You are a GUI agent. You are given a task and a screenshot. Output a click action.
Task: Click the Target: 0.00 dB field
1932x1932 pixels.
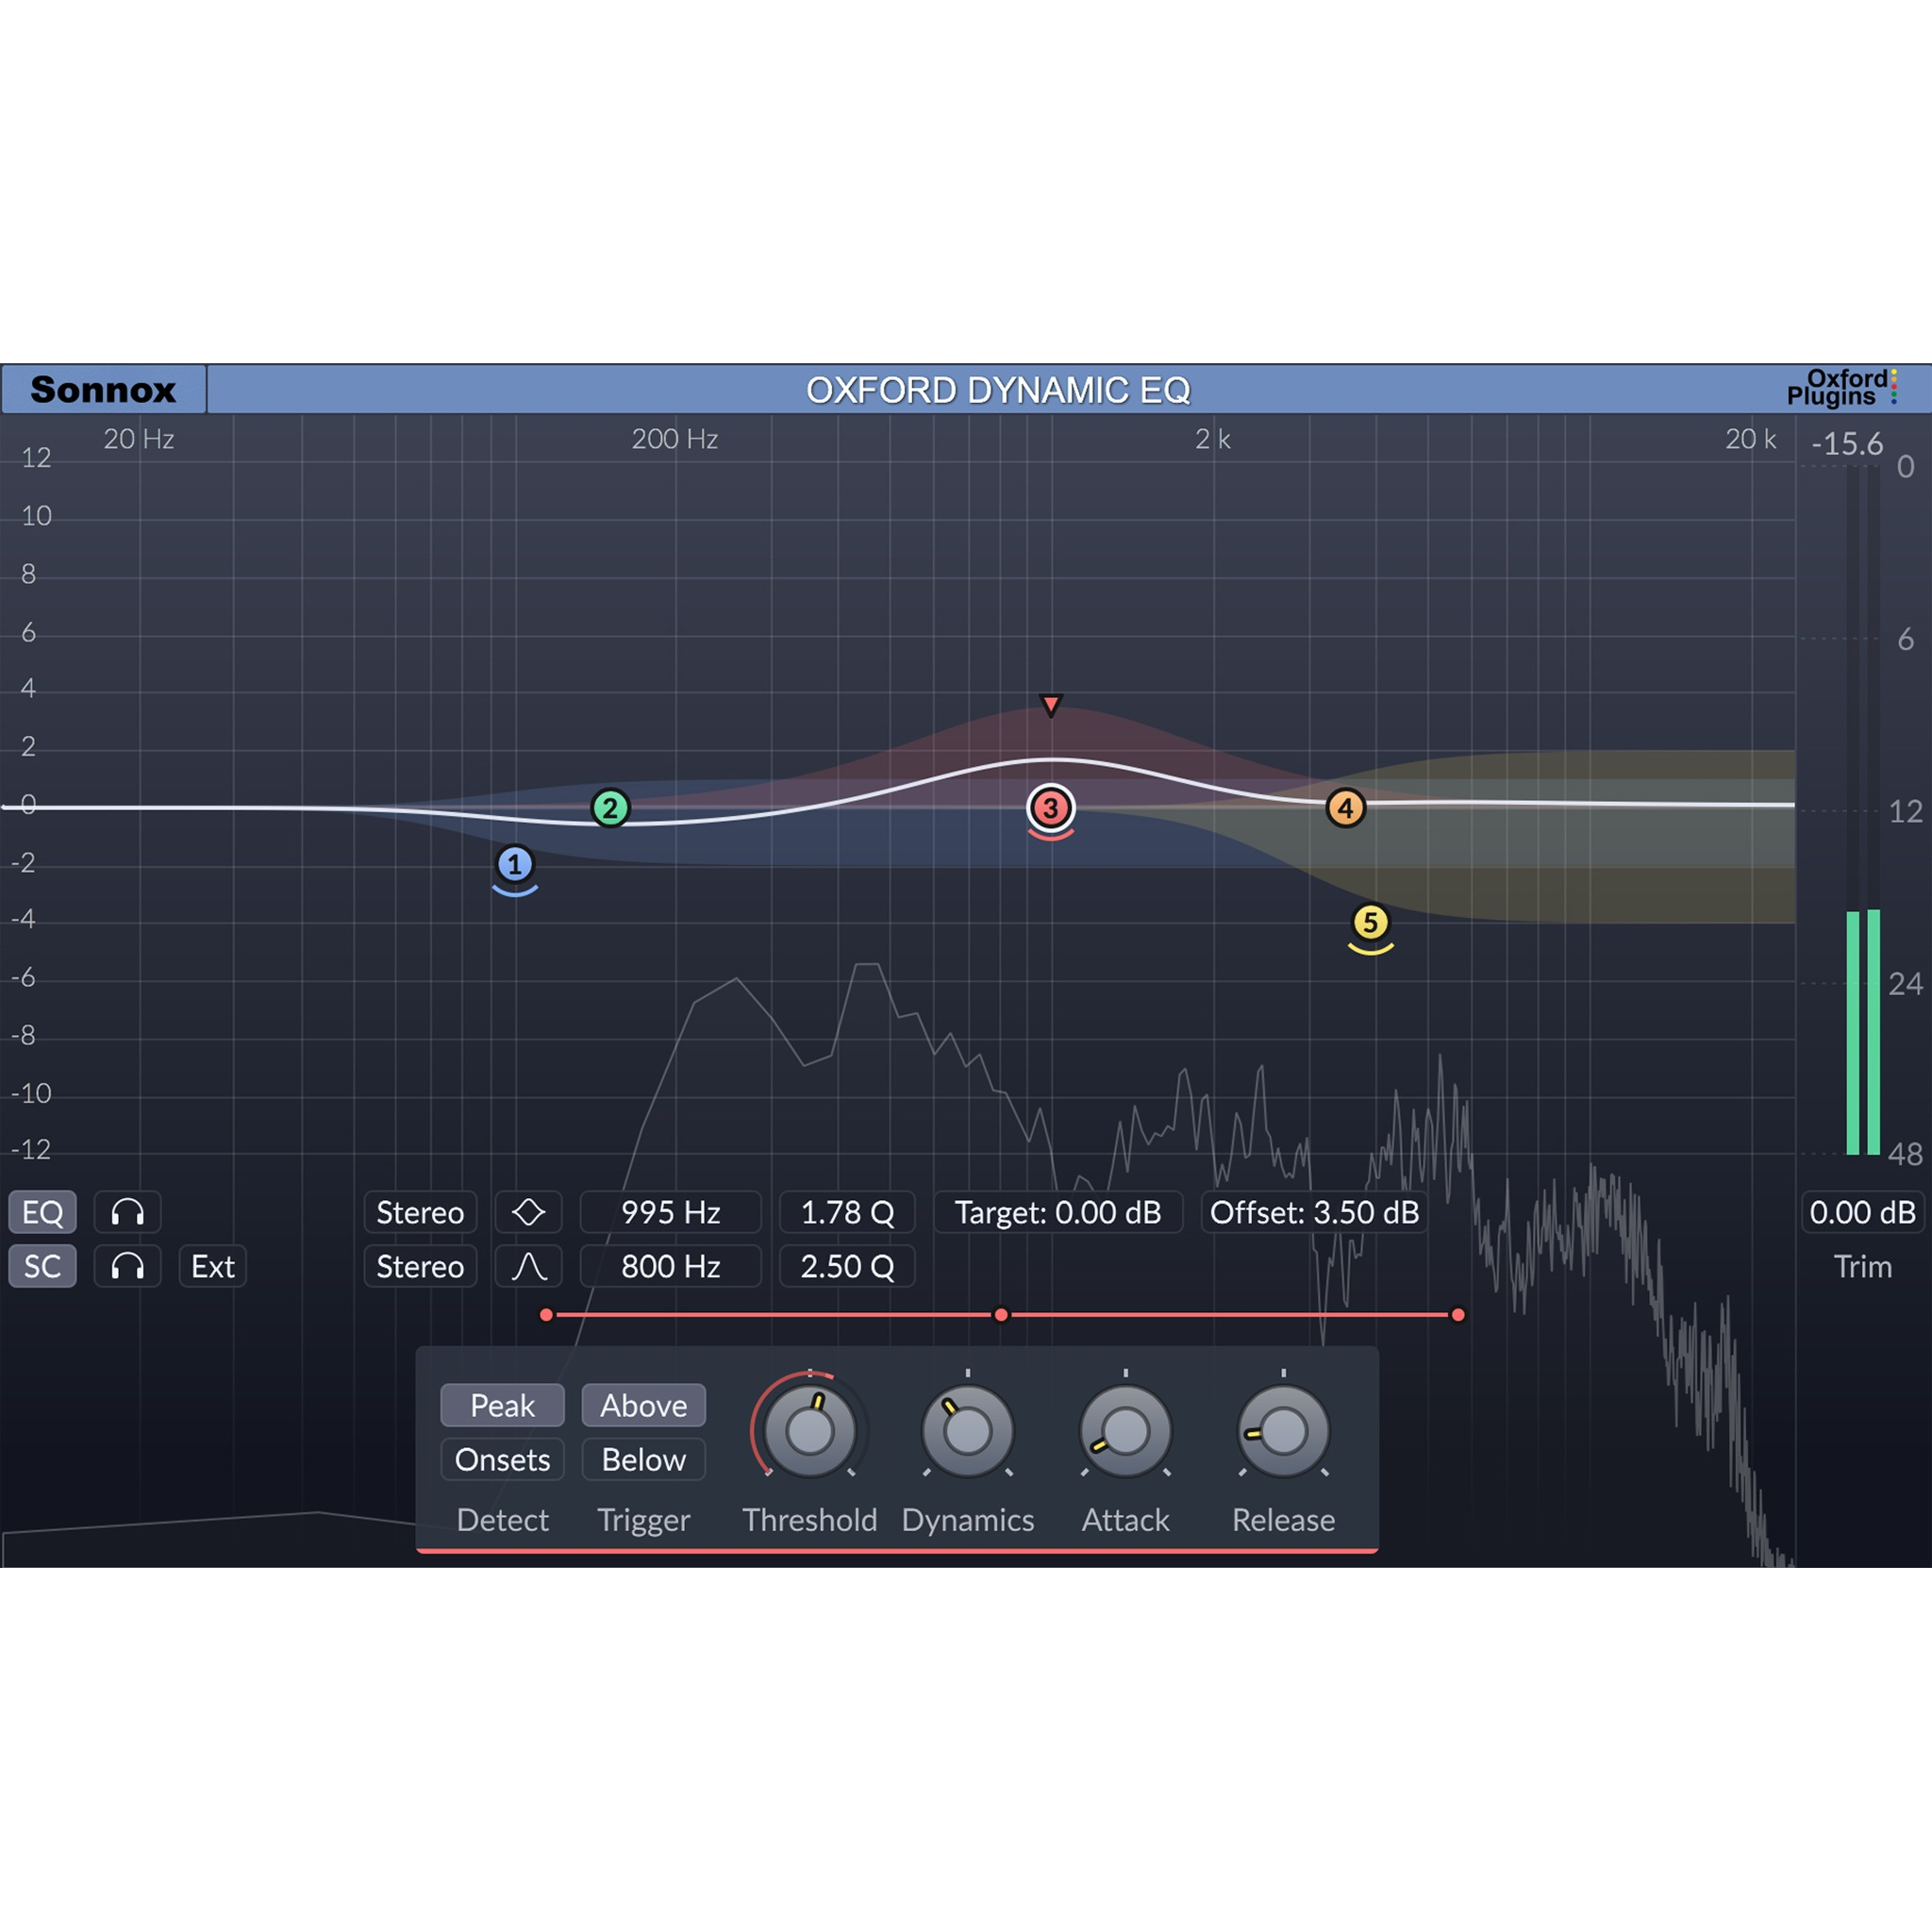point(1058,1212)
